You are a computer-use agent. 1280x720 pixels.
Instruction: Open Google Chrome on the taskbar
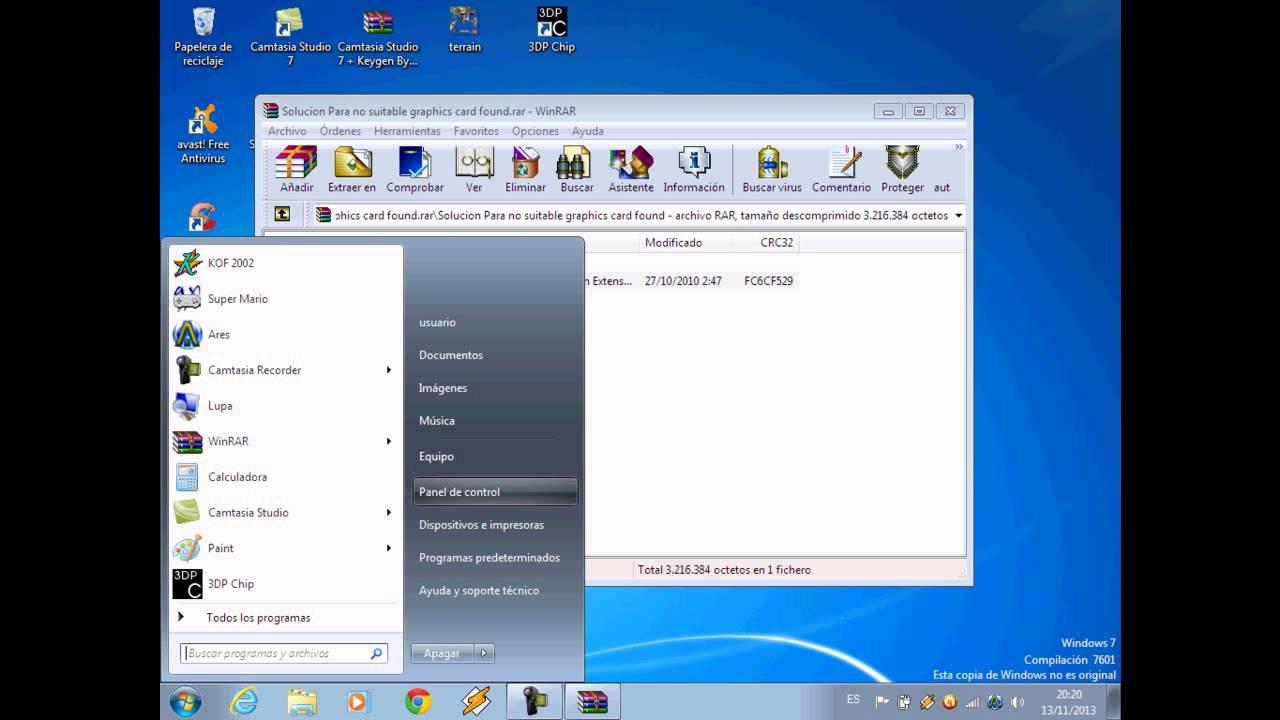click(x=418, y=702)
